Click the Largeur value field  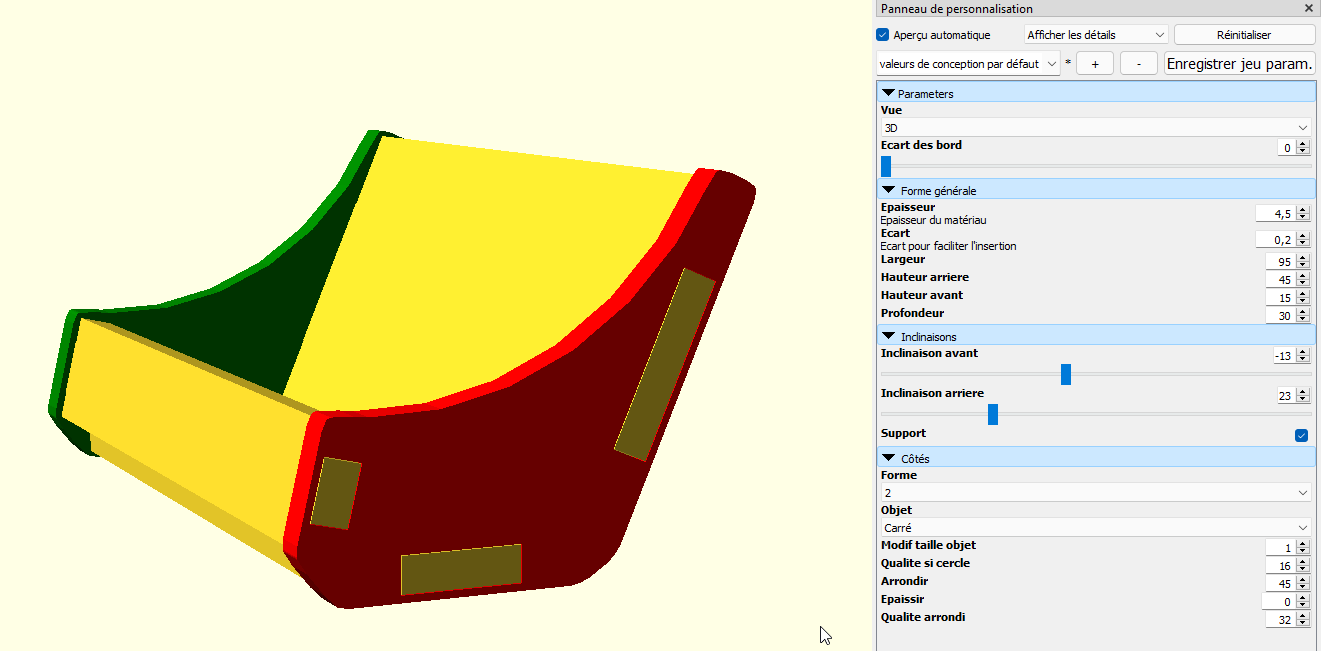[1279, 261]
